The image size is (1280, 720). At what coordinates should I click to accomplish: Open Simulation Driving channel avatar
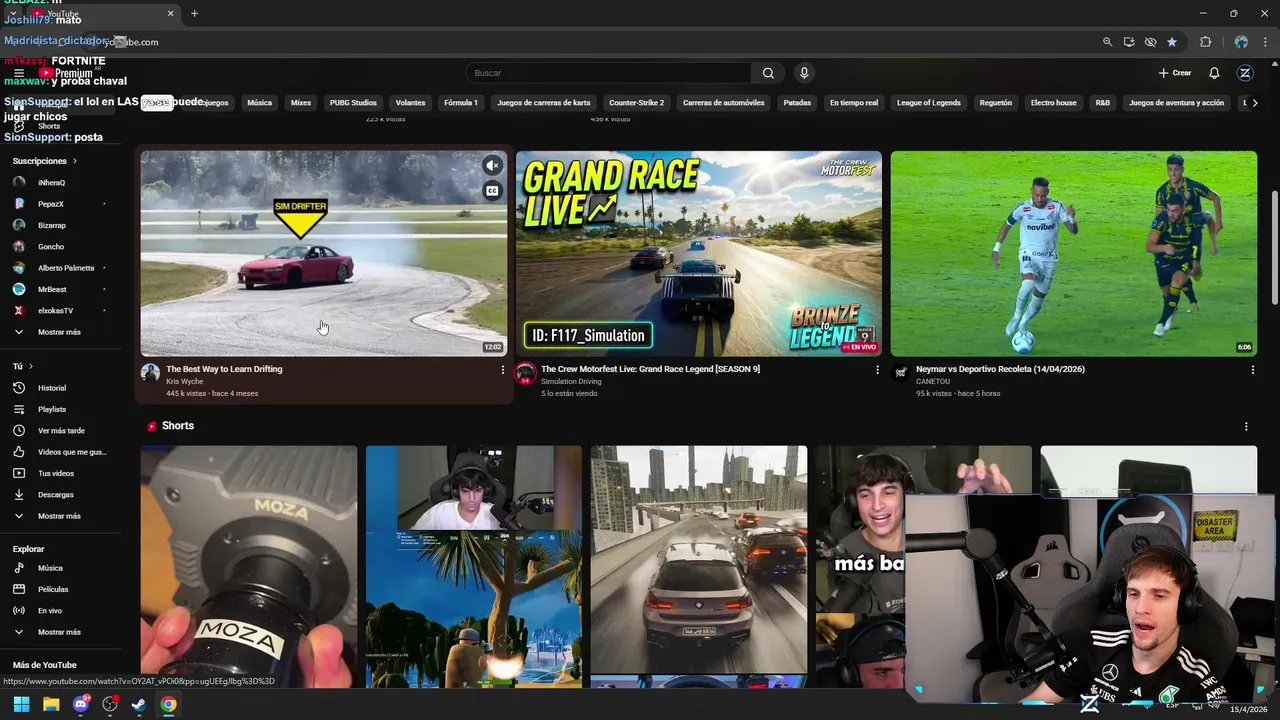point(525,373)
